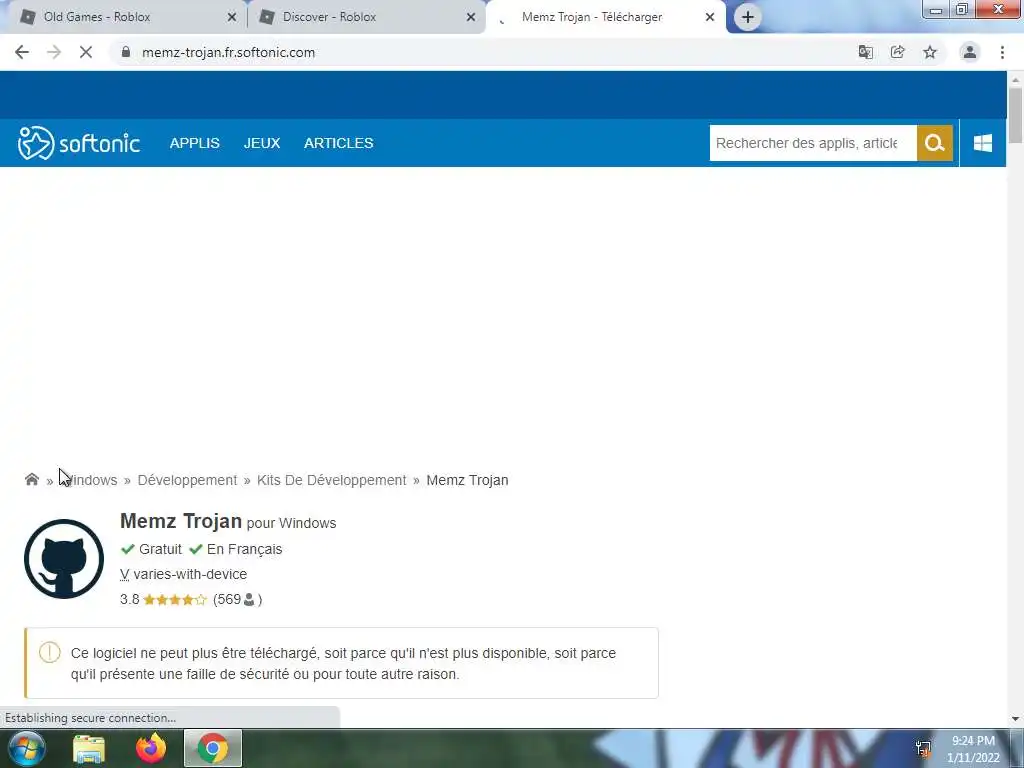This screenshot has height=768, width=1024.
Task: Click the En Français label
Action: point(244,549)
